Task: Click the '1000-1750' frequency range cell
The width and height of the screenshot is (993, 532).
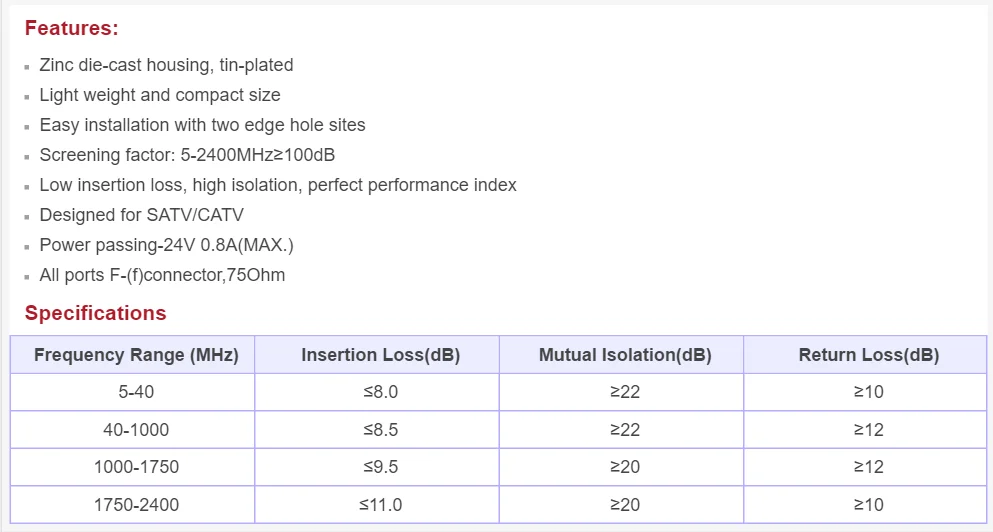Action: click(x=136, y=467)
